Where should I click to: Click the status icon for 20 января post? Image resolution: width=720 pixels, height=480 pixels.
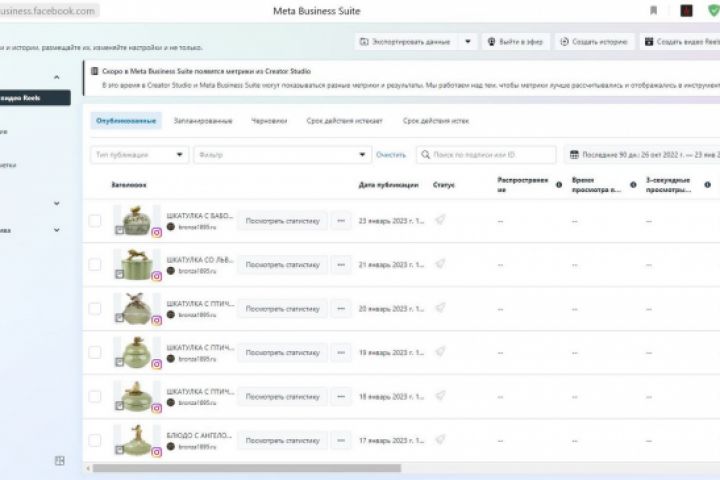coord(440,308)
